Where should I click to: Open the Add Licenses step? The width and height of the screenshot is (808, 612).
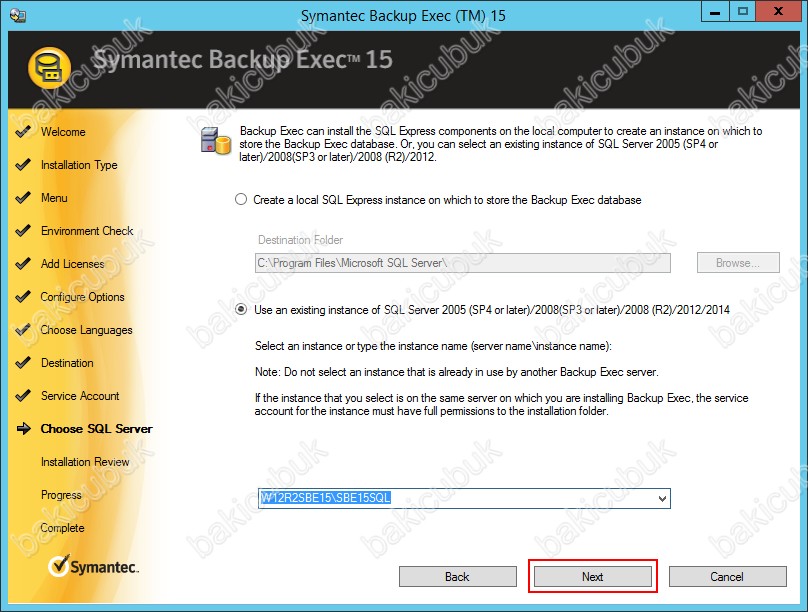(x=73, y=264)
